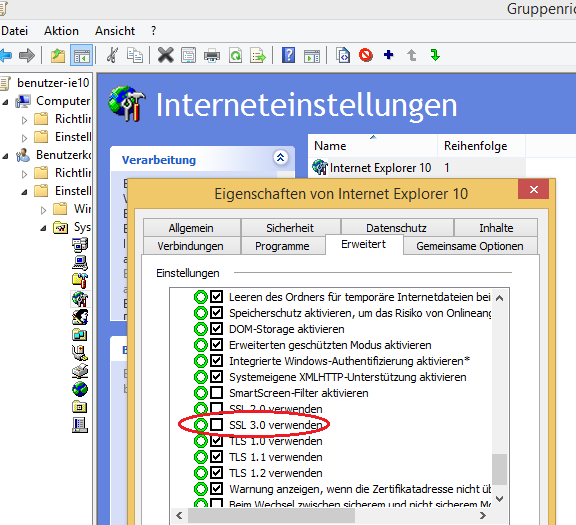Open the Aktion menu
The height and width of the screenshot is (525, 576).
pyautogui.click(x=61, y=31)
